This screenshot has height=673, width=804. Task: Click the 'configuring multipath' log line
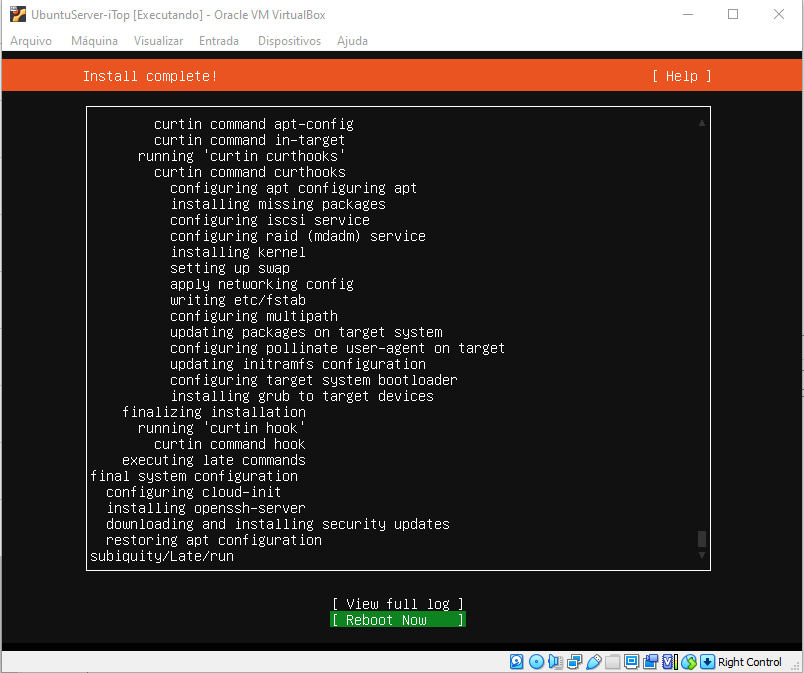coord(254,316)
